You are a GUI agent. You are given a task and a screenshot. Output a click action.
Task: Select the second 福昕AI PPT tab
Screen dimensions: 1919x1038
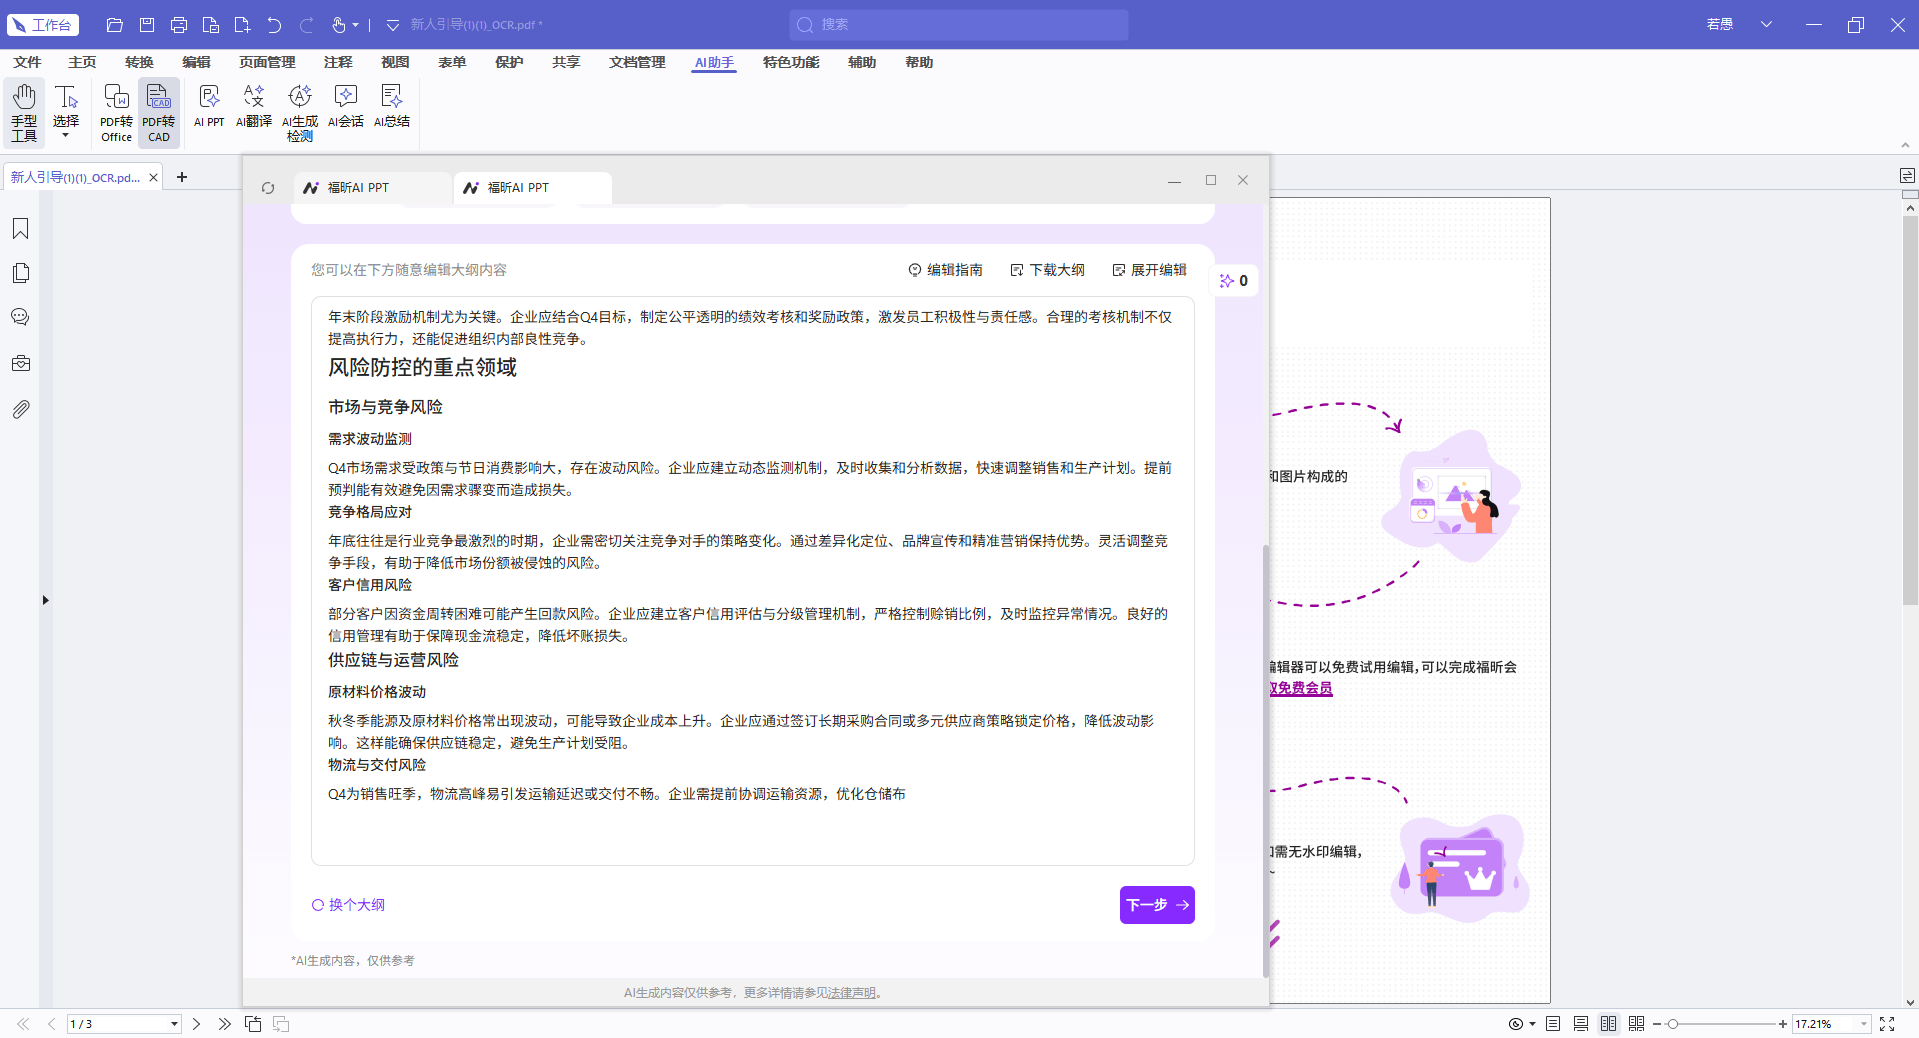click(532, 188)
